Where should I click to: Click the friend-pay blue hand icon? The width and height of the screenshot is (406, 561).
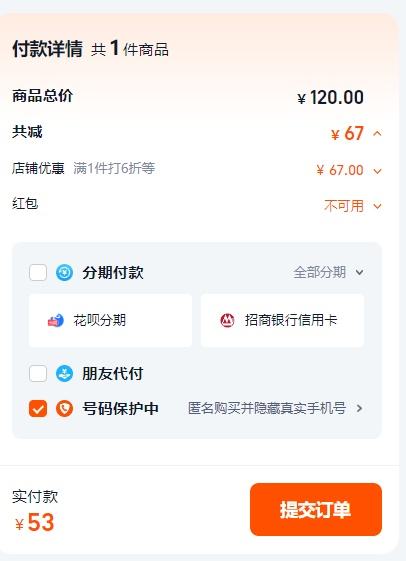64,374
